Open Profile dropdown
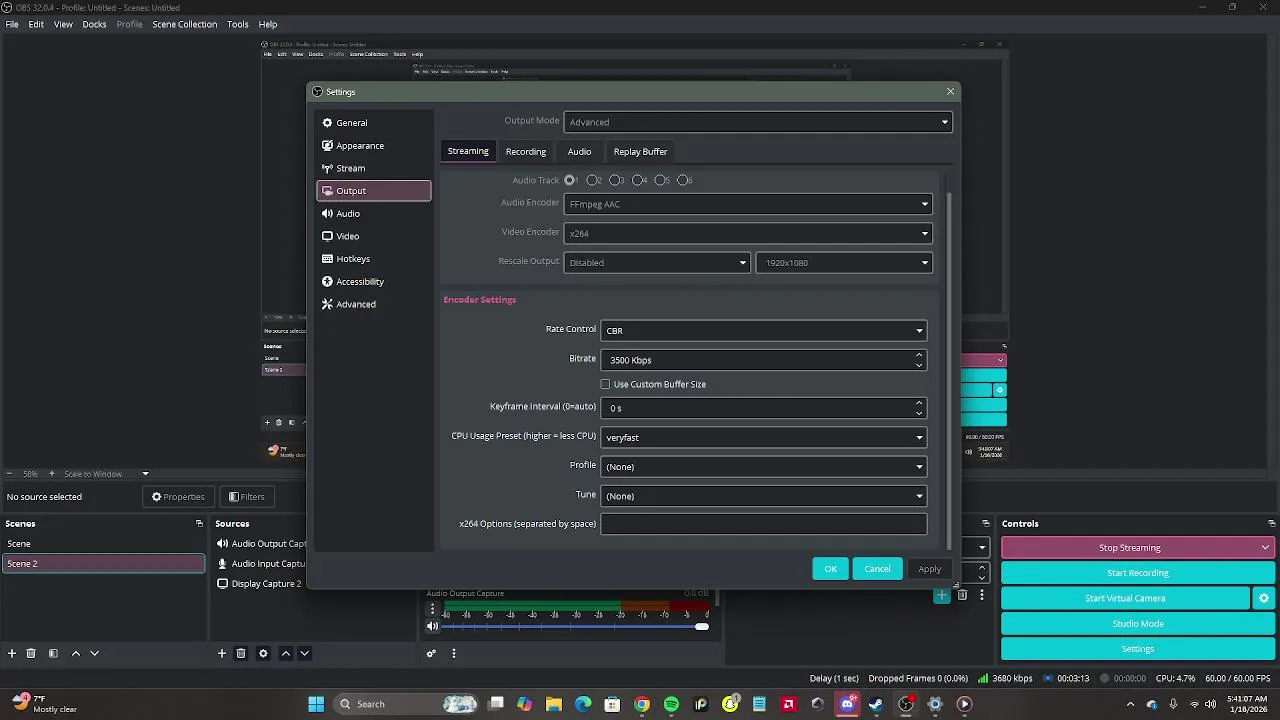This screenshot has height=720, width=1280. click(x=763, y=467)
